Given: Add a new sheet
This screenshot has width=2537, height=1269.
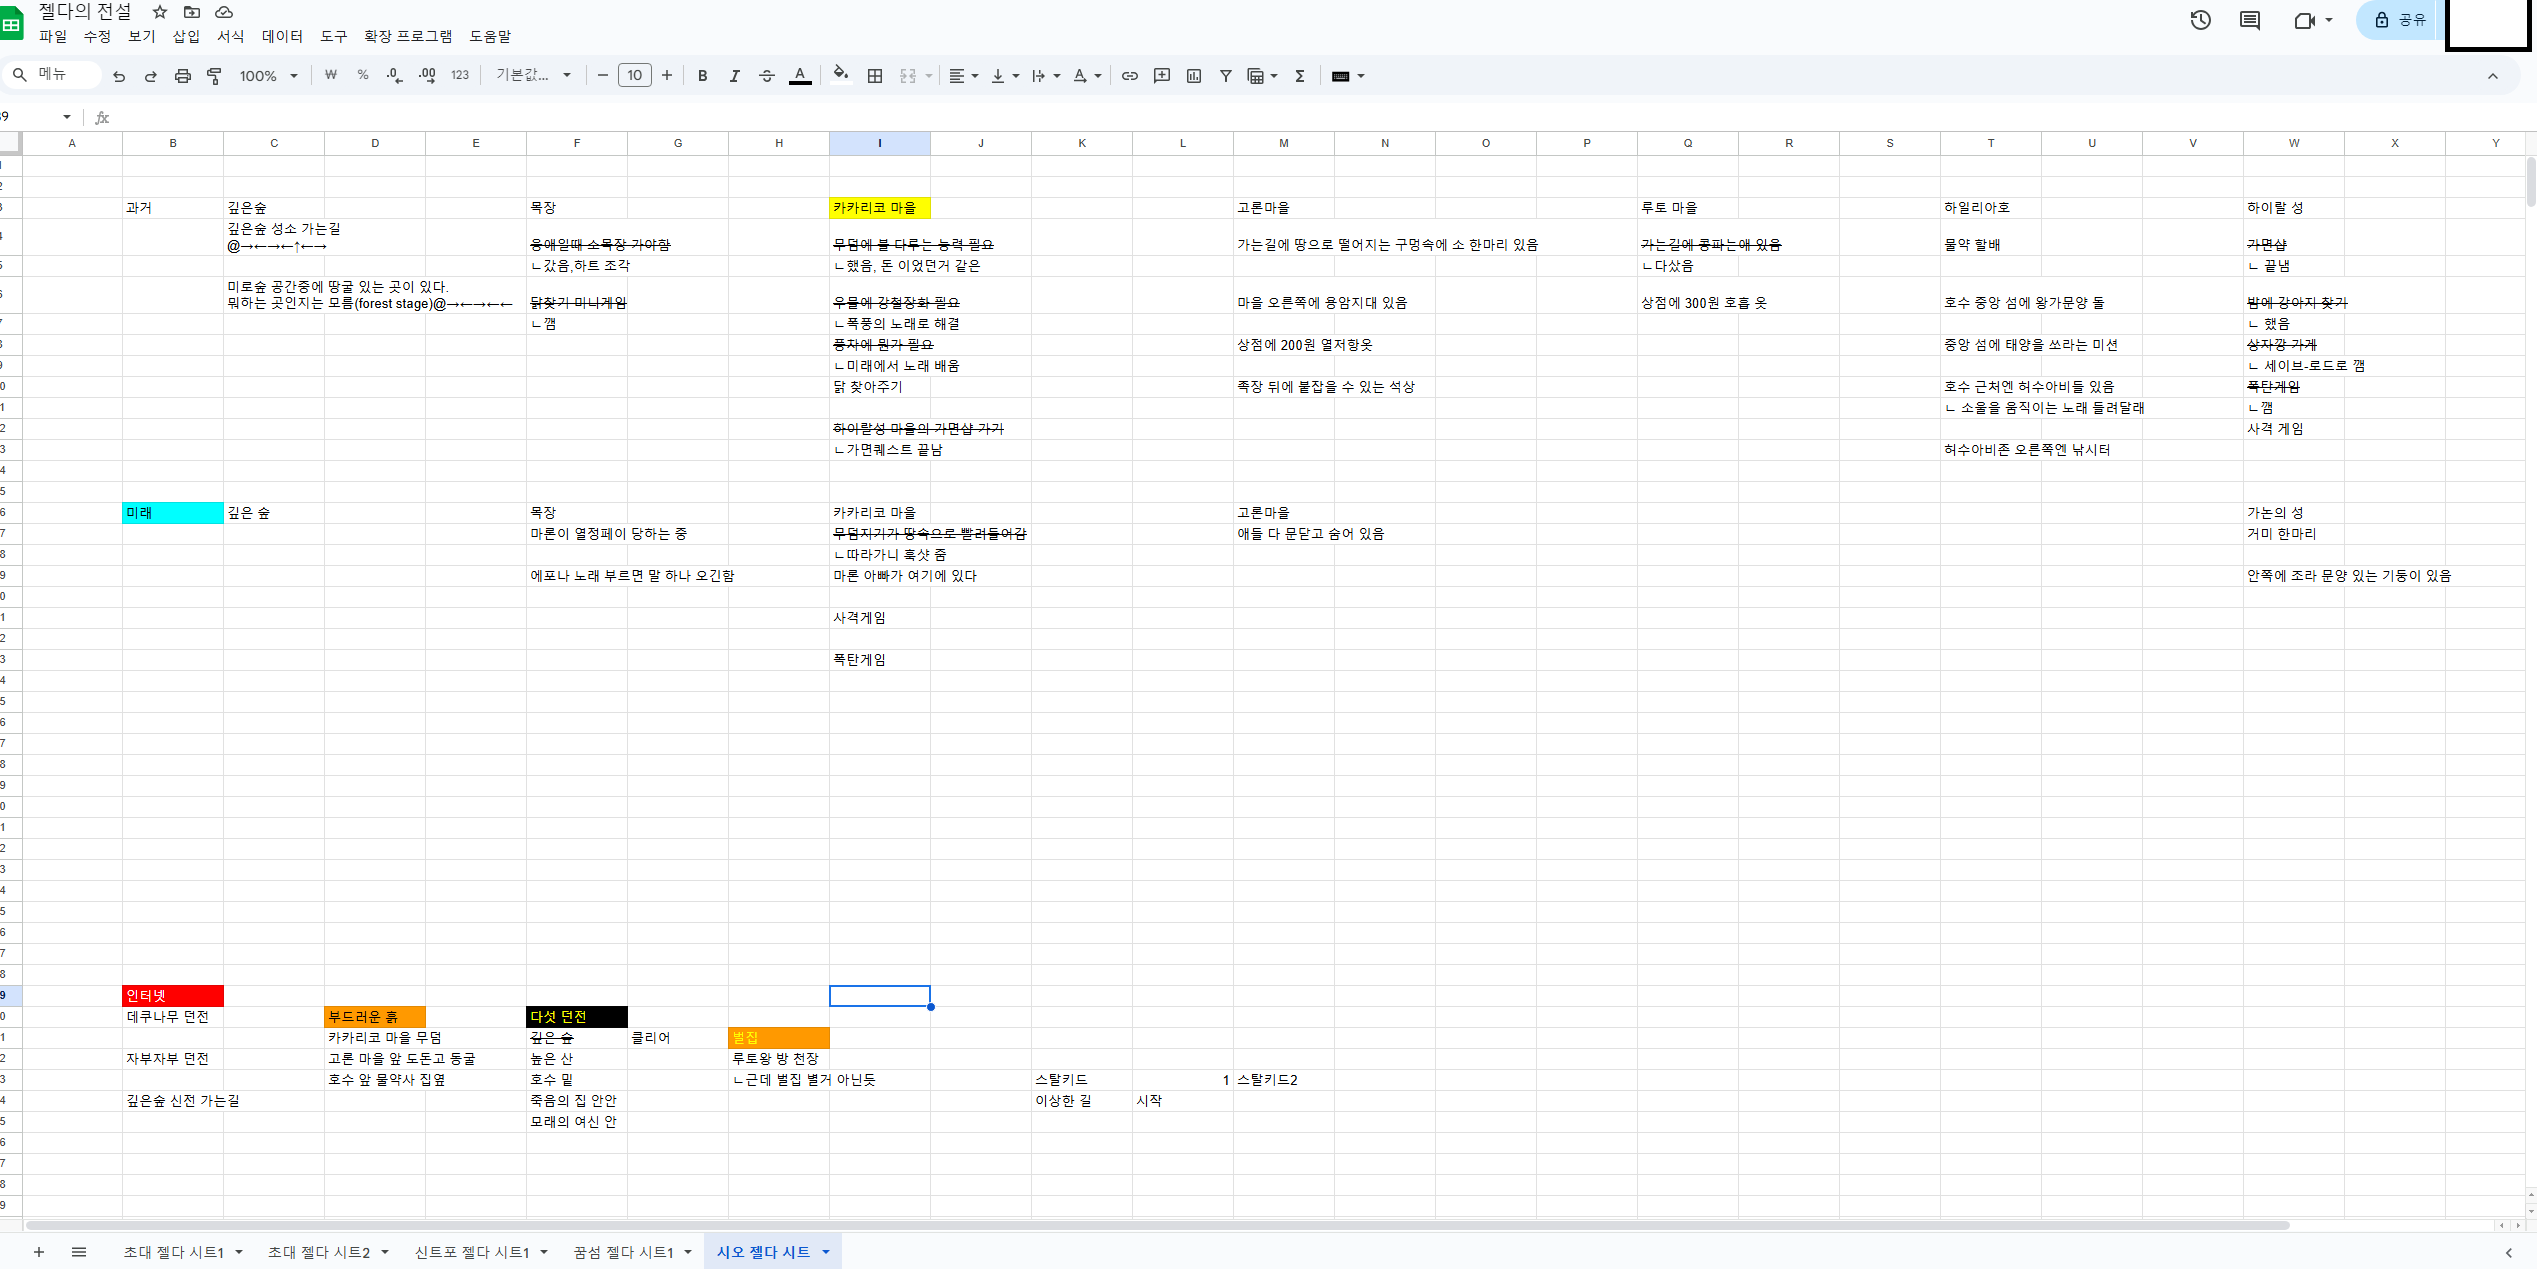Looking at the screenshot, I should click(39, 1252).
